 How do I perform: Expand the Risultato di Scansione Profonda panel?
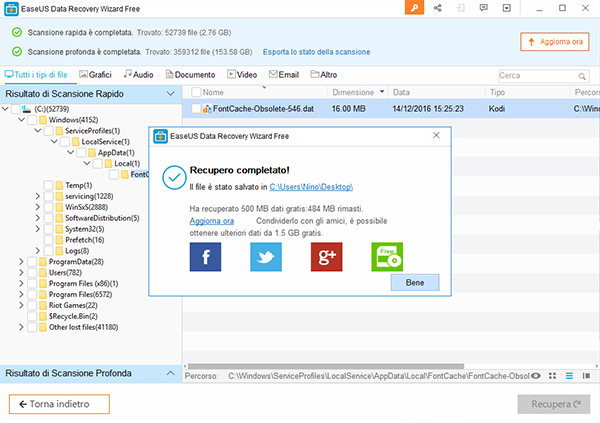(x=171, y=373)
